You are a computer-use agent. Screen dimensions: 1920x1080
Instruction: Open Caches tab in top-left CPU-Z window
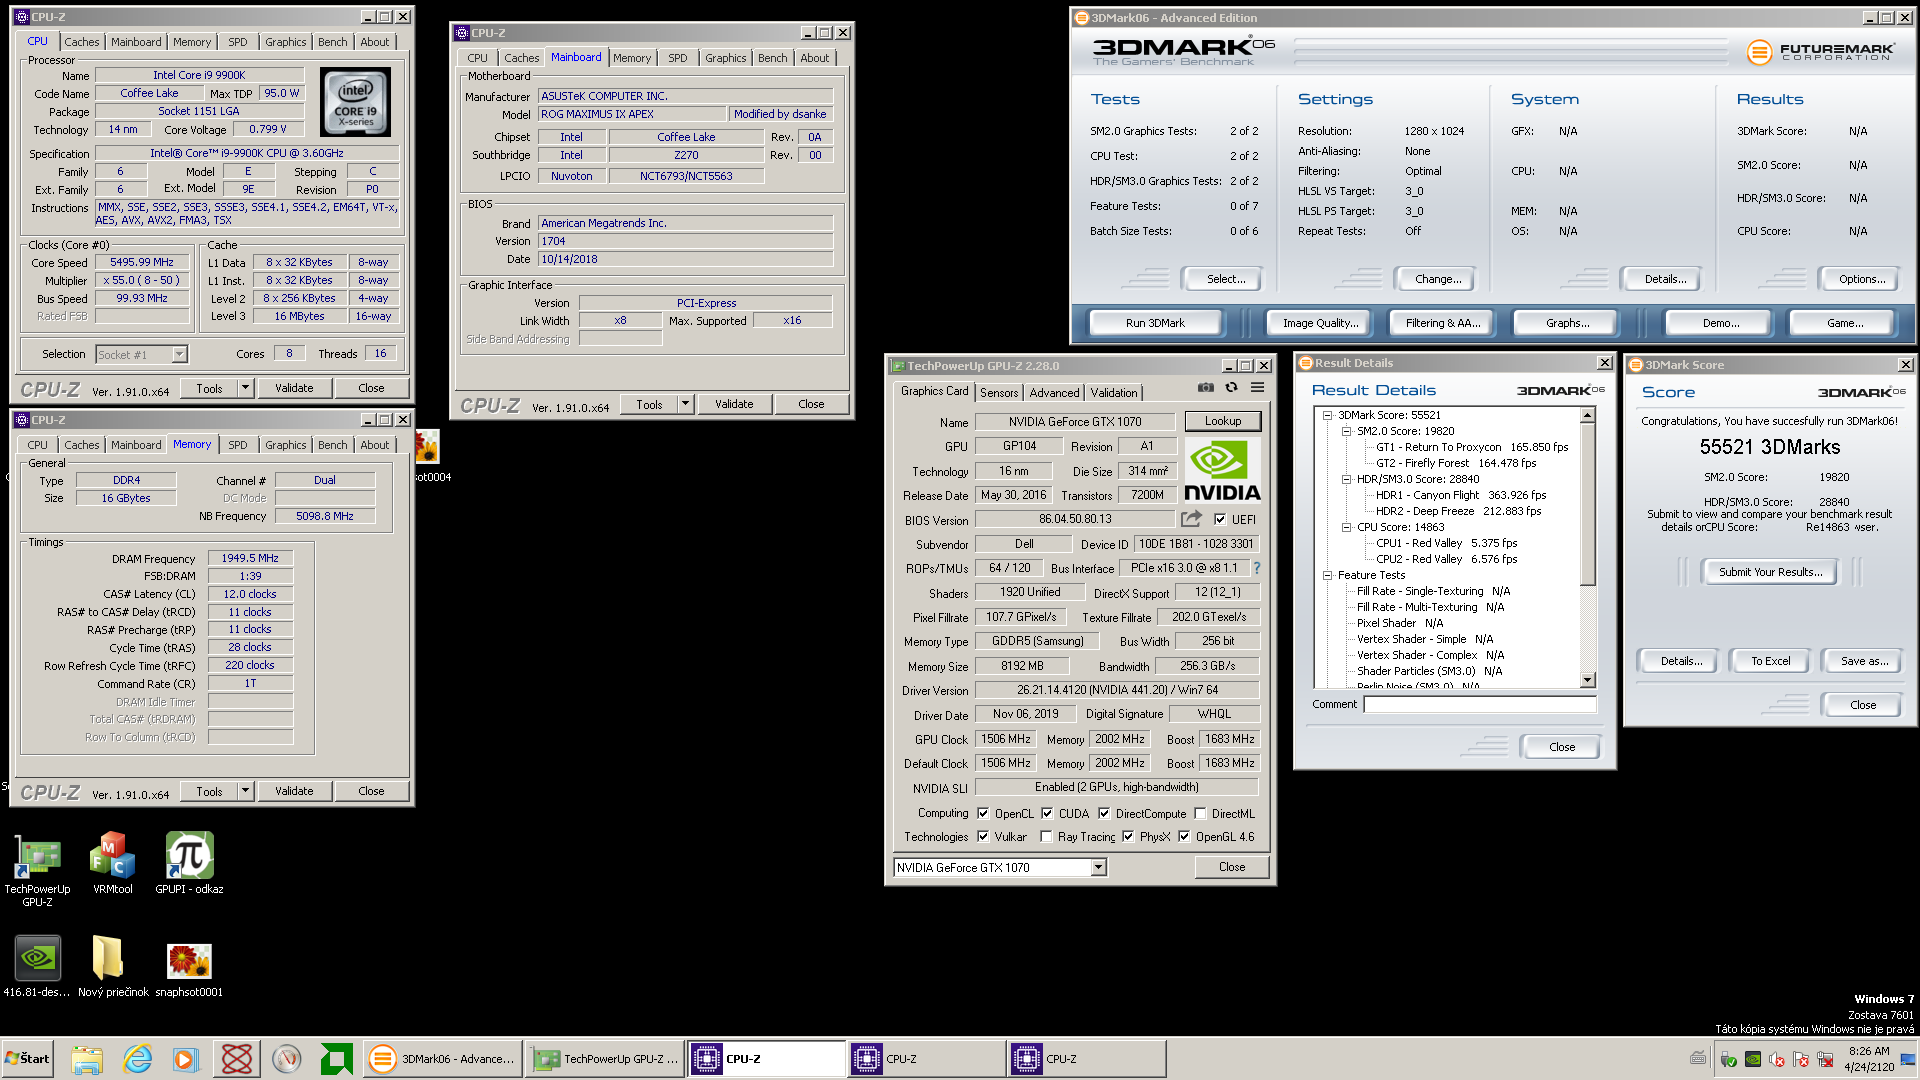[82, 42]
